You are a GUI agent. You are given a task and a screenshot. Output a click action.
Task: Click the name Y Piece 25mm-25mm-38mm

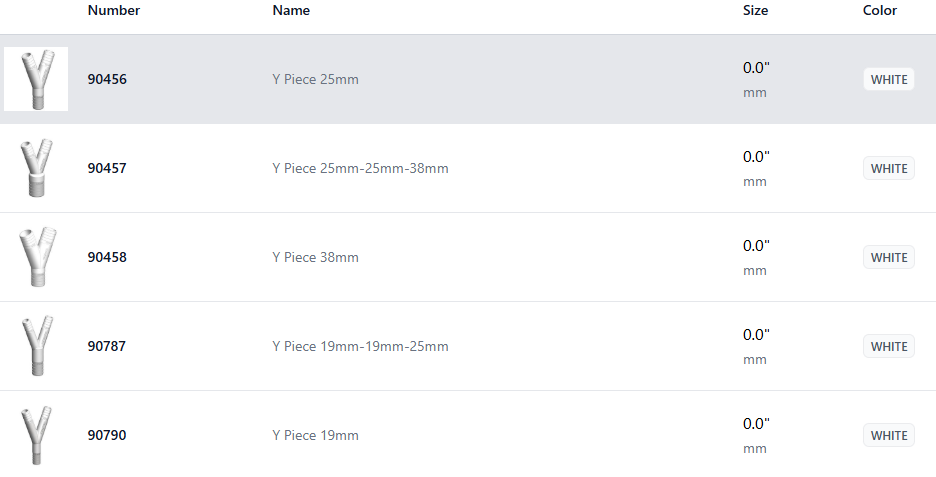coord(360,169)
